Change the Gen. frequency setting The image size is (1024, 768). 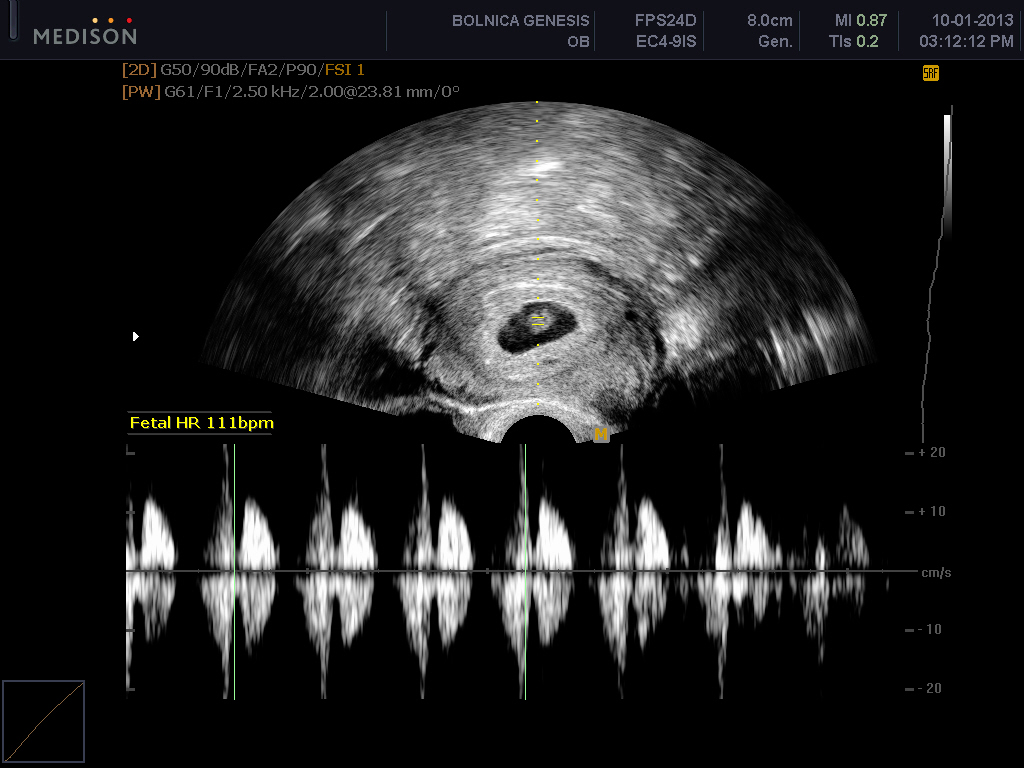click(775, 42)
